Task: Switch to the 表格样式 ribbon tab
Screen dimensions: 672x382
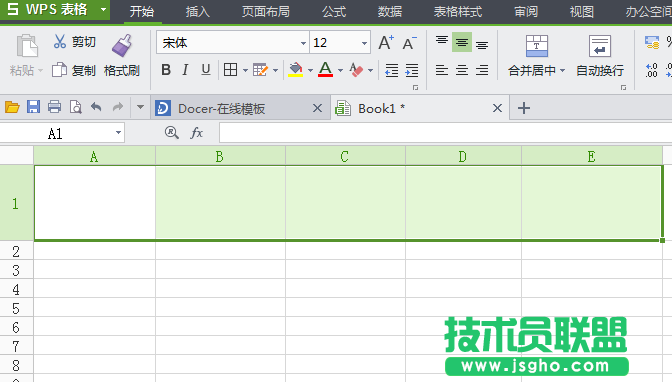Action: coord(458,12)
